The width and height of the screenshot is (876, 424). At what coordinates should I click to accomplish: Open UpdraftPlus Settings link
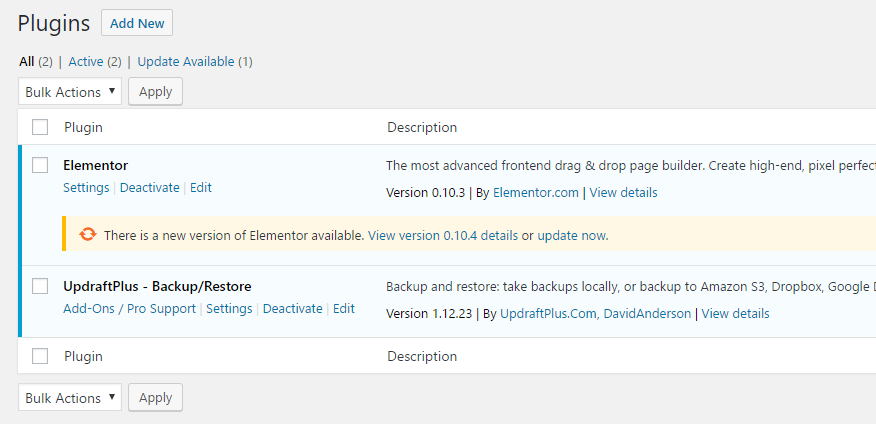pos(229,309)
